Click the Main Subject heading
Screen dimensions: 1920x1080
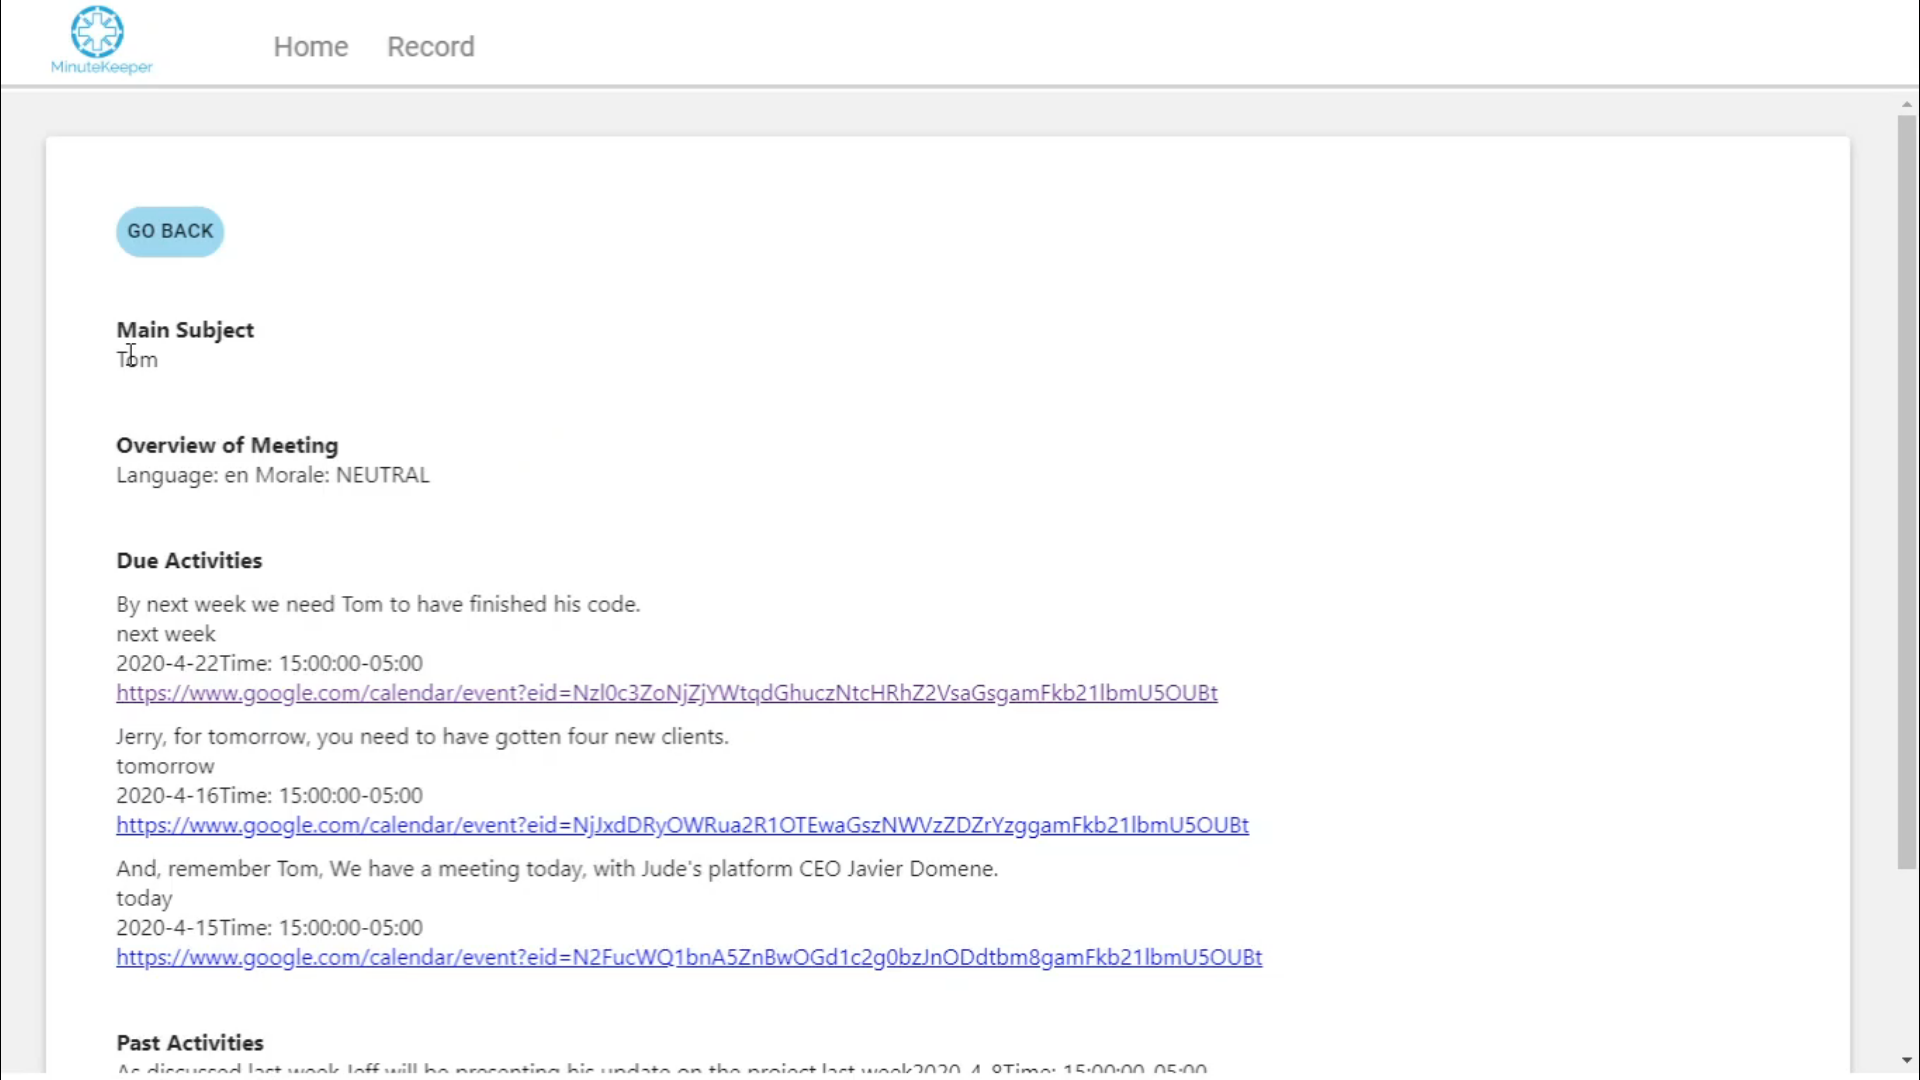click(185, 330)
